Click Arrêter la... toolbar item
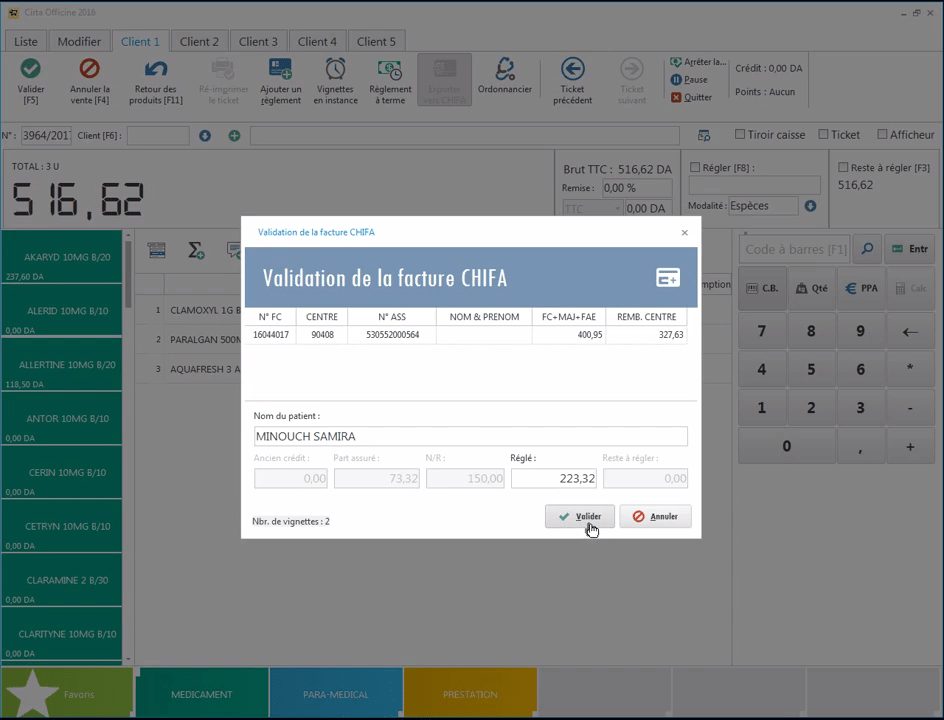 coord(698,62)
